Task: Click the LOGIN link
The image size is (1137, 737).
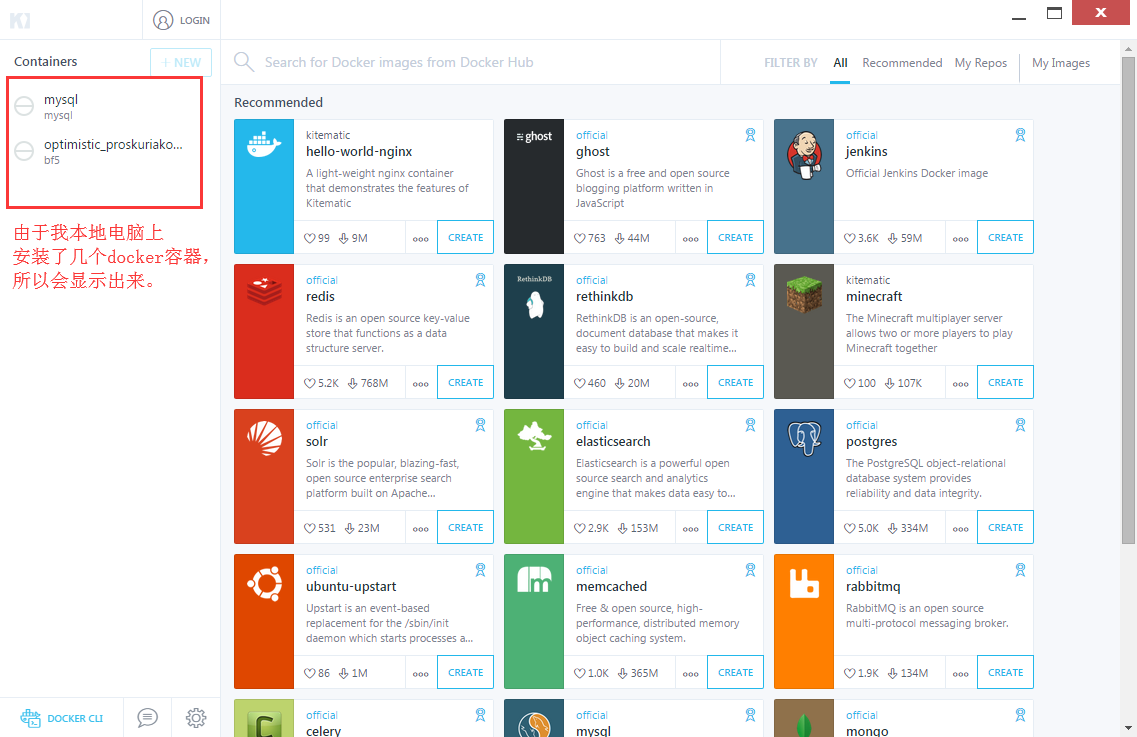Action: tap(194, 20)
